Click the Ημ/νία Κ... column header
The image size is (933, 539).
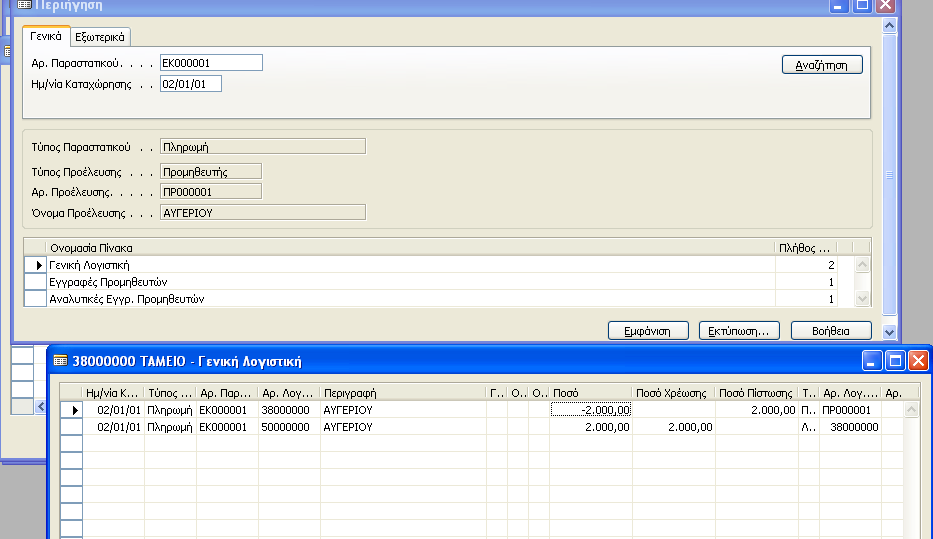pyautogui.click(x=112, y=393)
